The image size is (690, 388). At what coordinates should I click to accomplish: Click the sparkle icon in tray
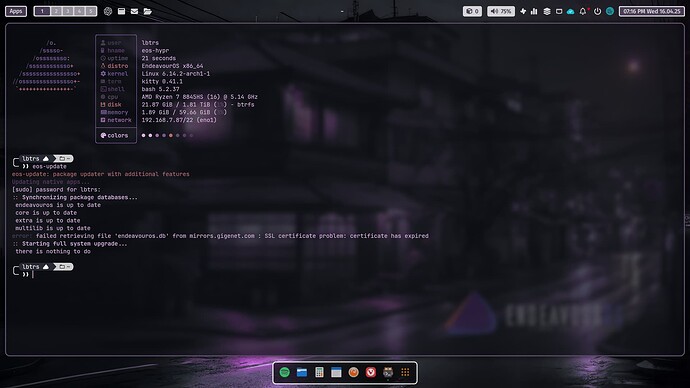click(x=523, y=11)
